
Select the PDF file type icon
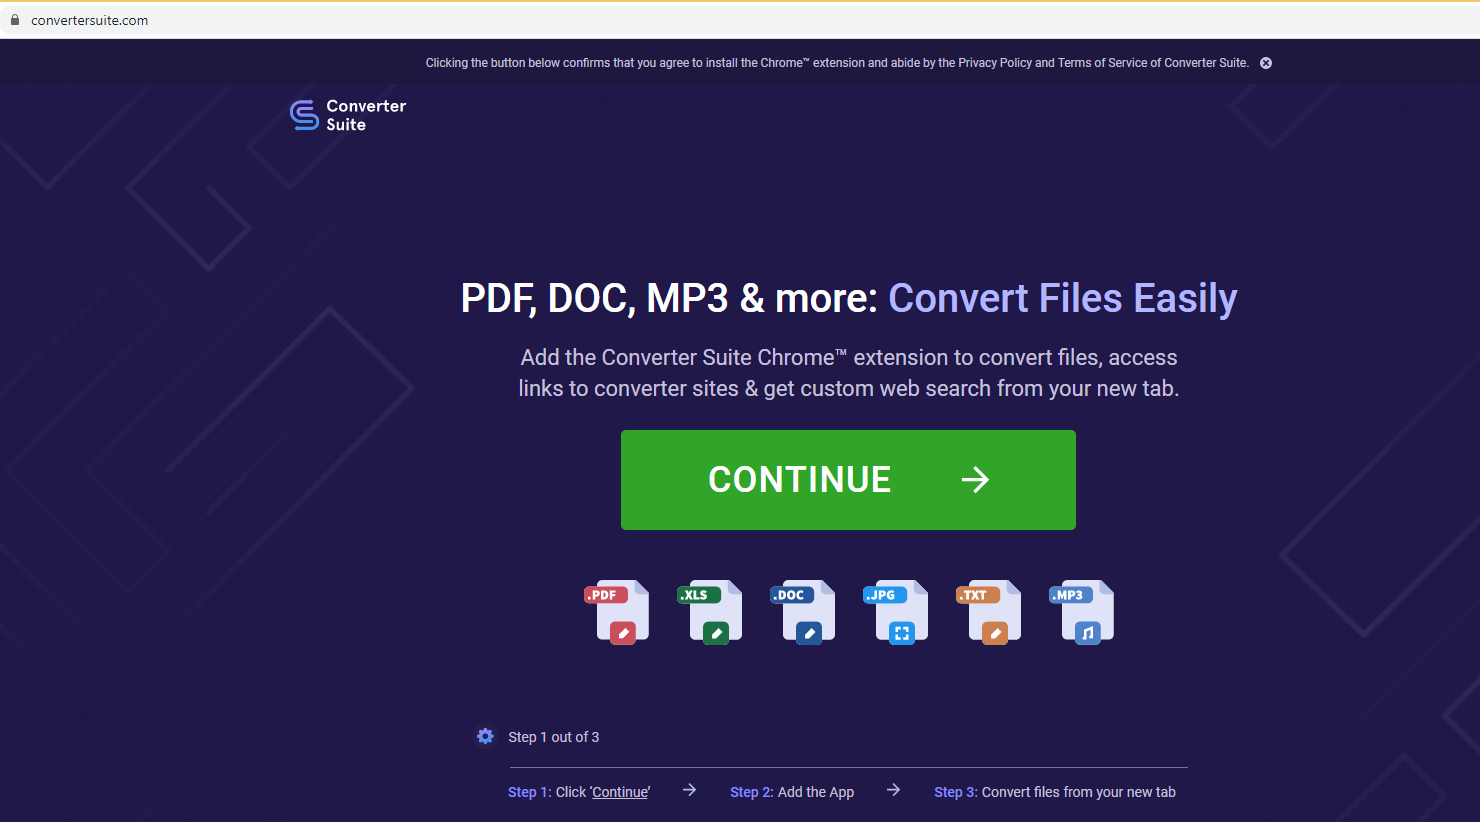click(x=617, y=612)
